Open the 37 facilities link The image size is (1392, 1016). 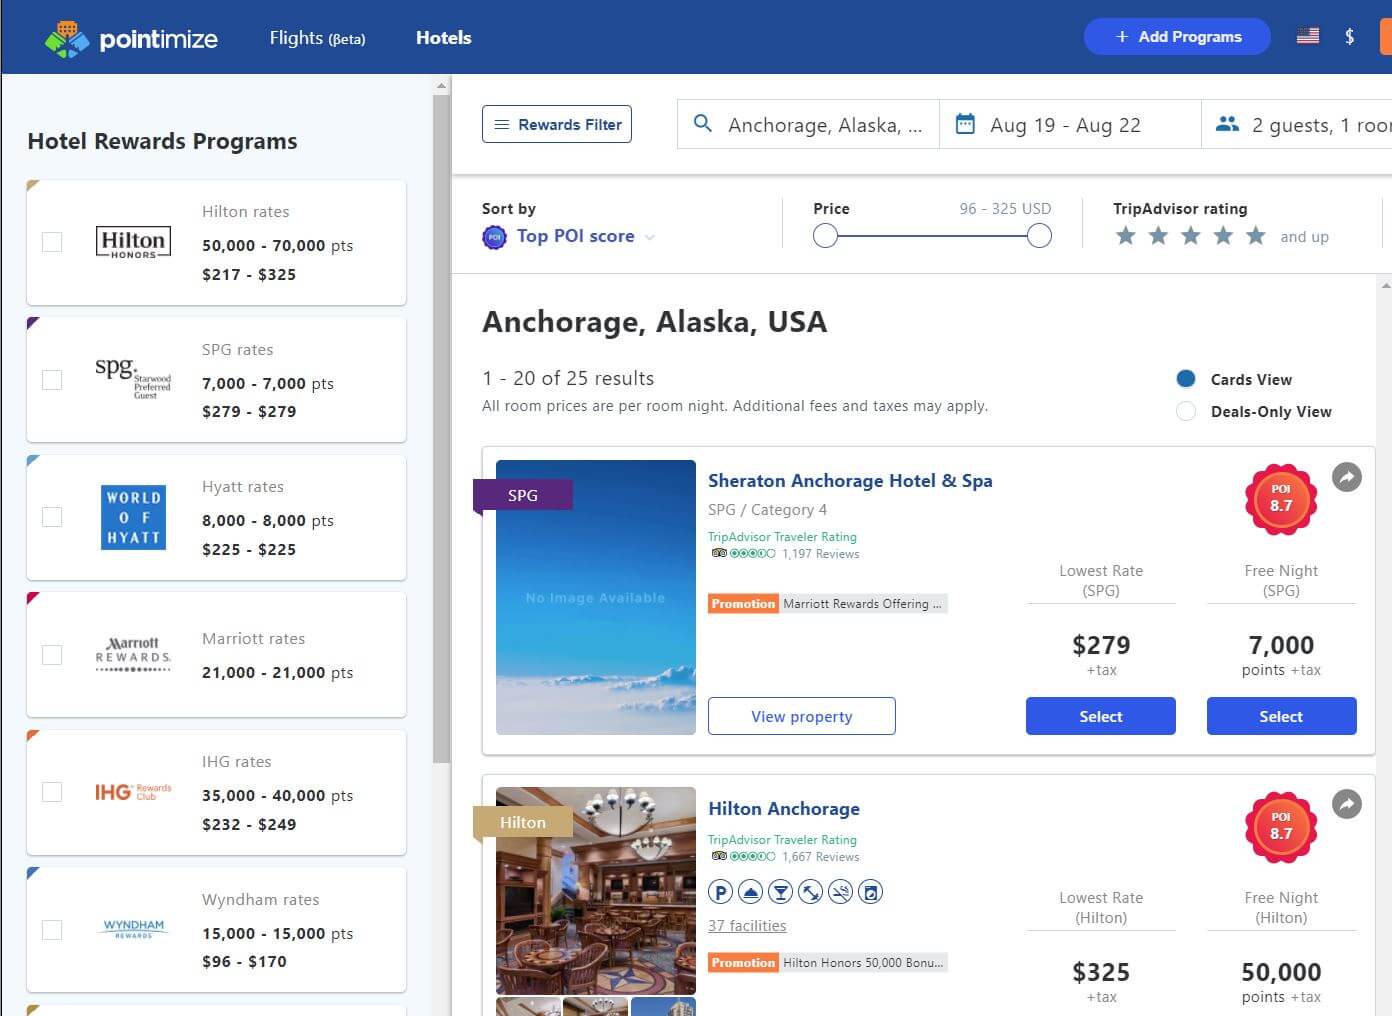tap(747, 926)
